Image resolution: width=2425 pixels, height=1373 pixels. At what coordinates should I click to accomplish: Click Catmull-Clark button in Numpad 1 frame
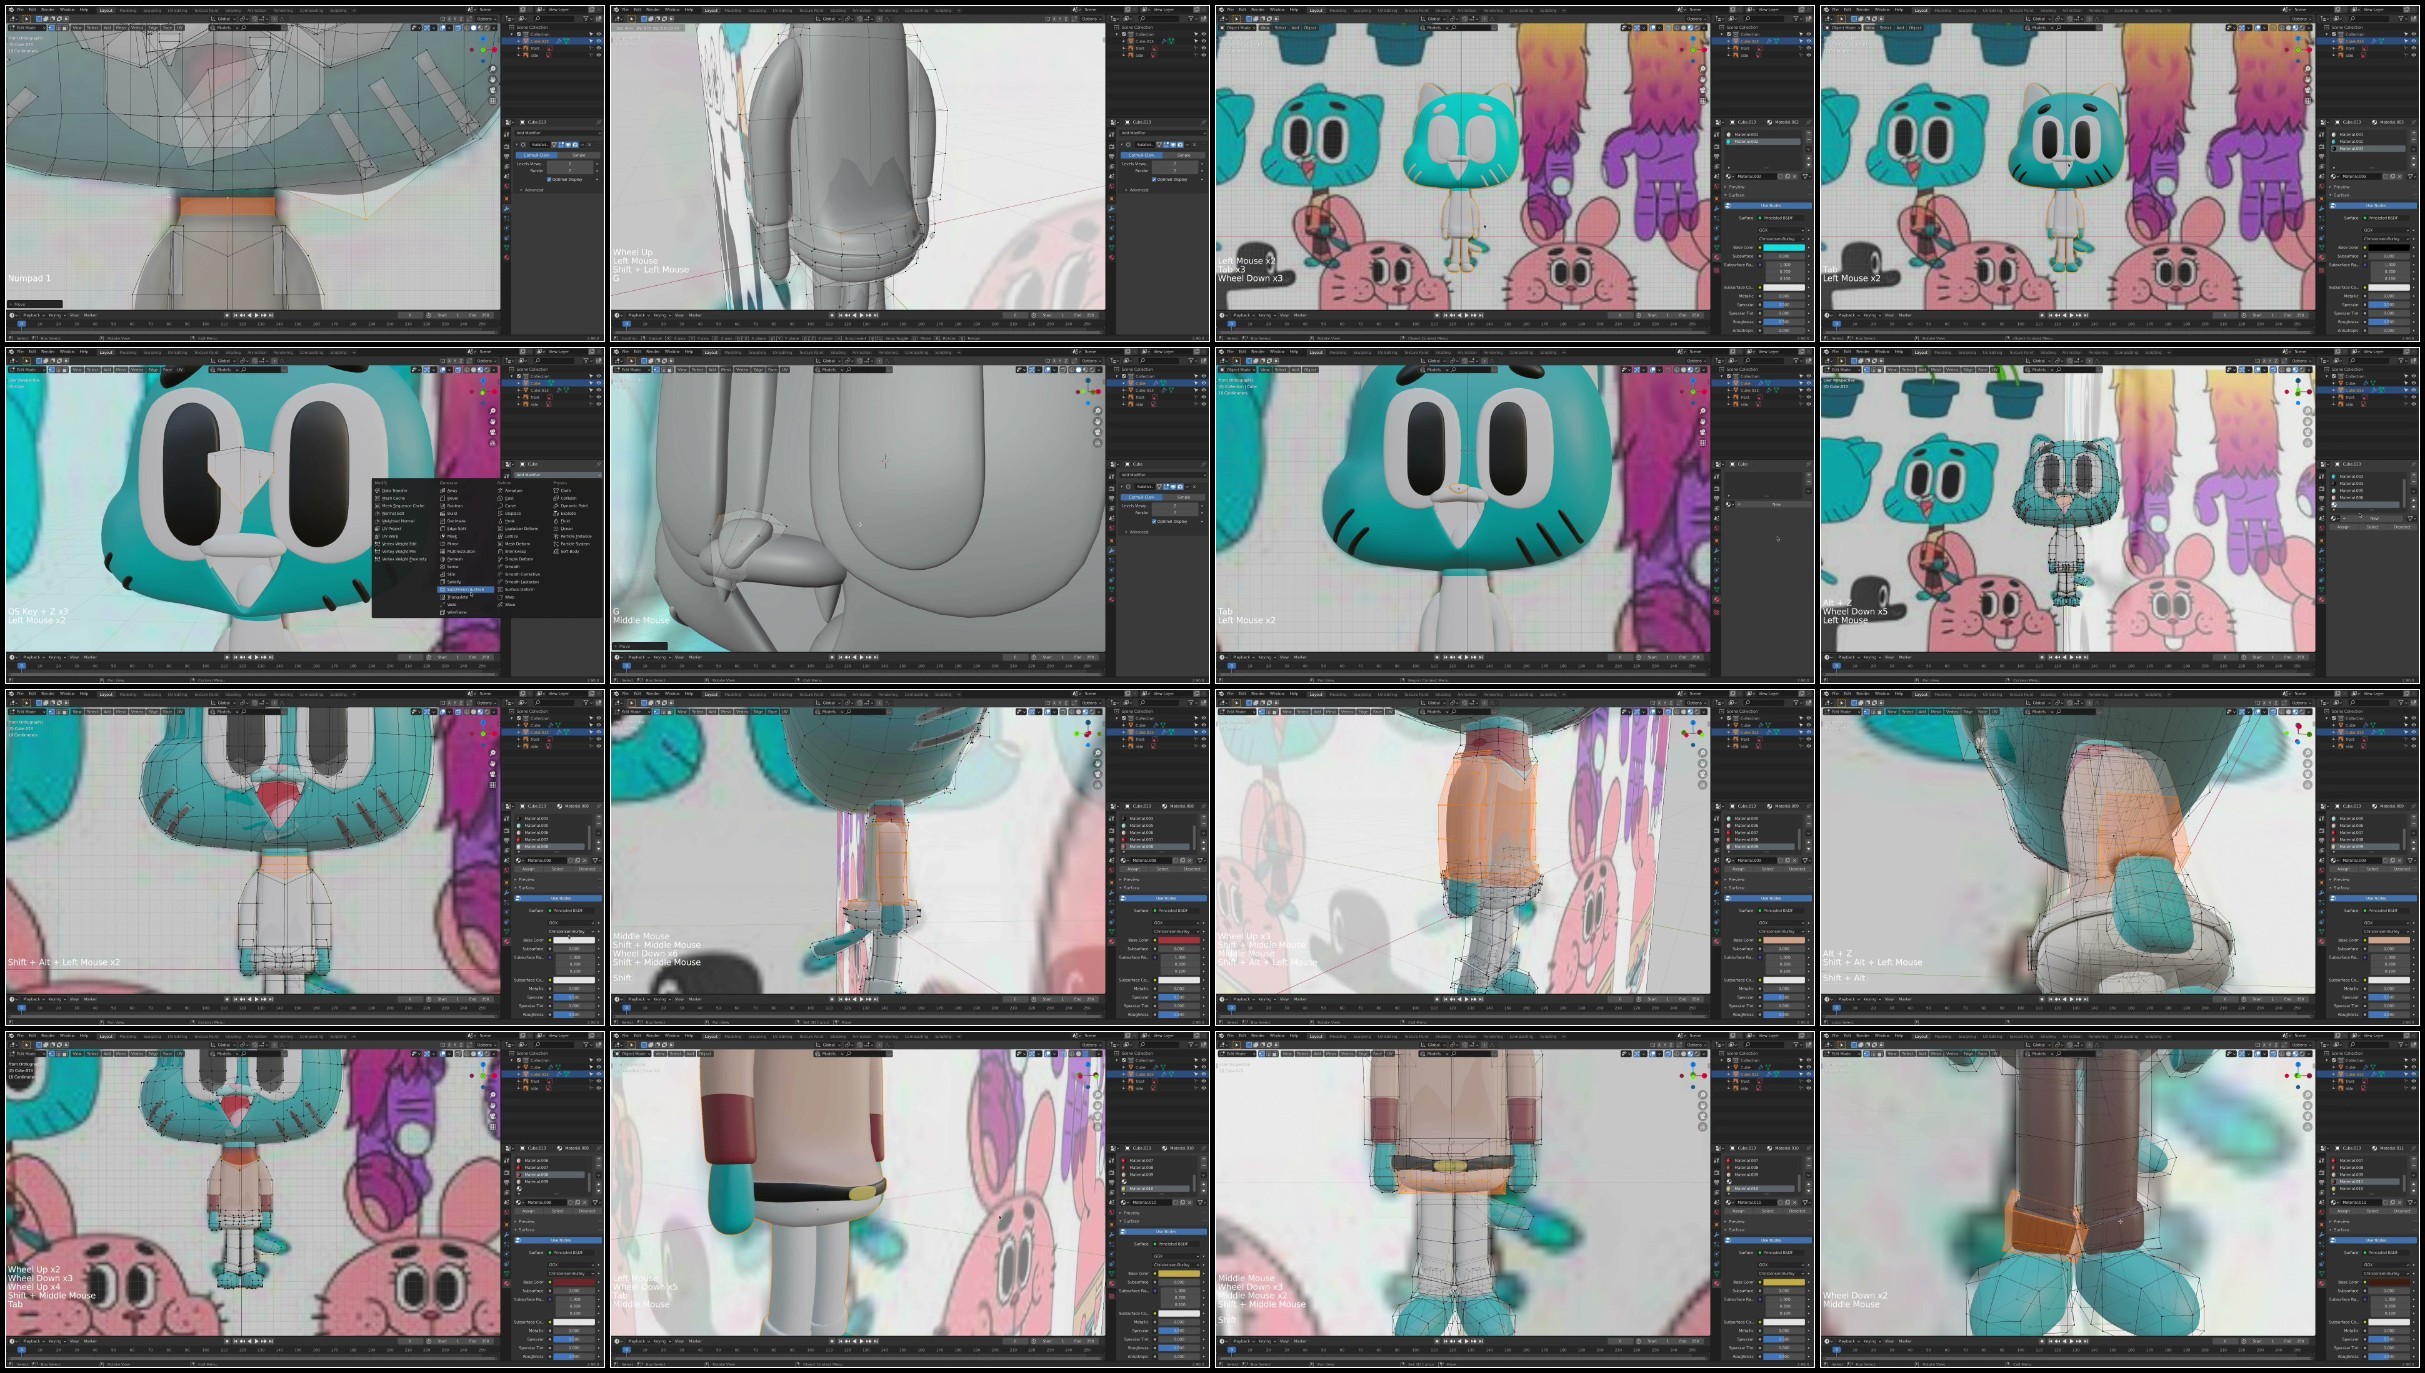coord(537,155)
